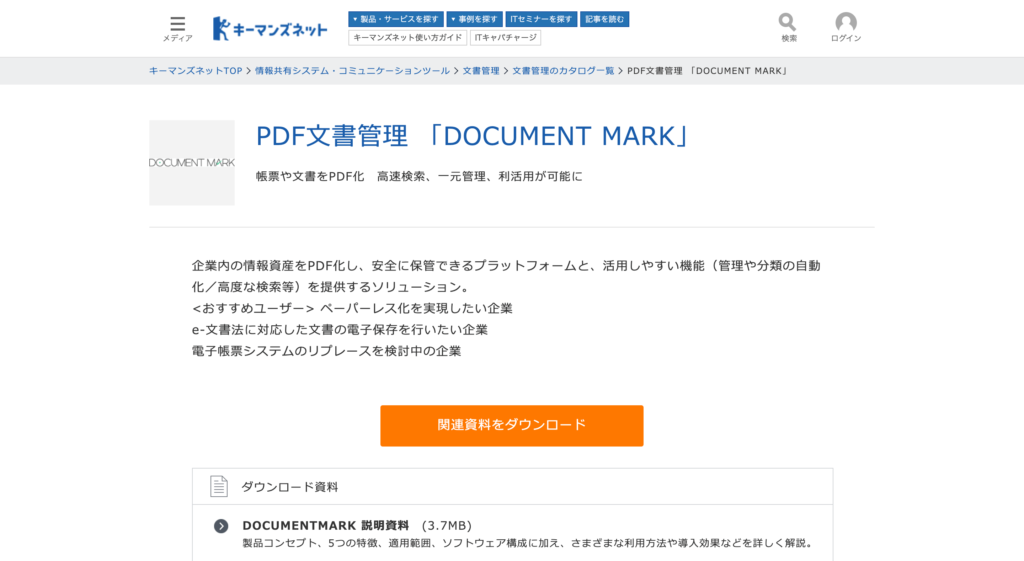The width and height of the screenshot is (1024, 561).
Task: Click the line 電子帳票システムのリプレースを検討中の企業
Action: click(327, 351)
